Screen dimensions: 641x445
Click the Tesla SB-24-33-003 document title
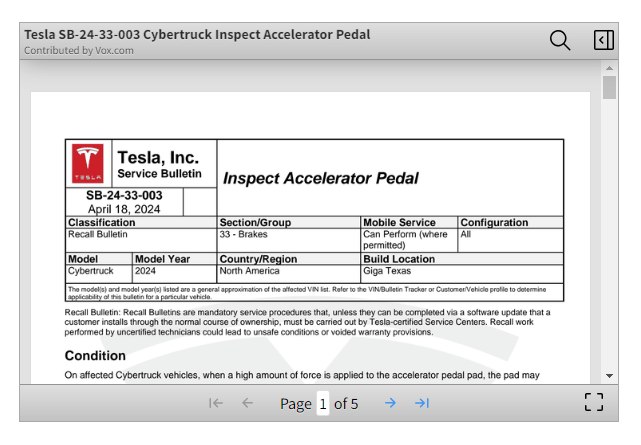click(197, 34)
